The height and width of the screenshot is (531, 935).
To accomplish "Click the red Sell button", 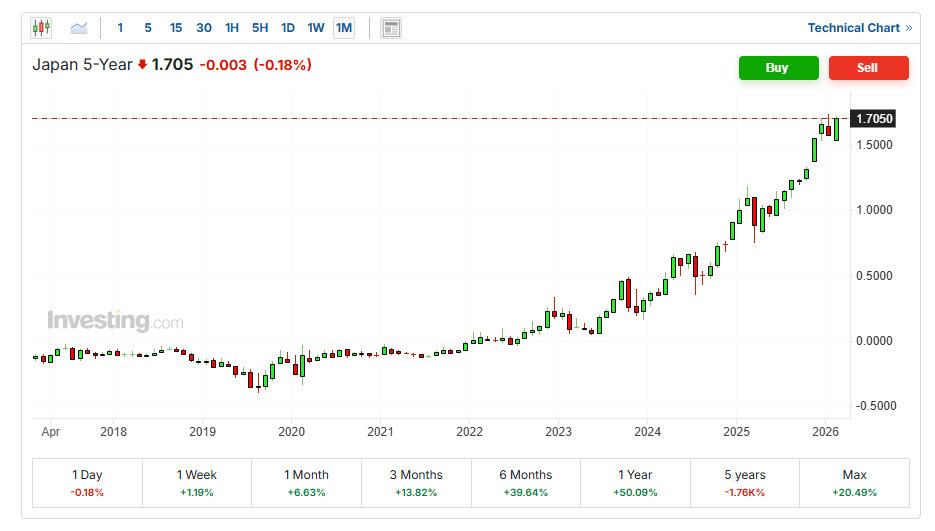I will point(869,68).
